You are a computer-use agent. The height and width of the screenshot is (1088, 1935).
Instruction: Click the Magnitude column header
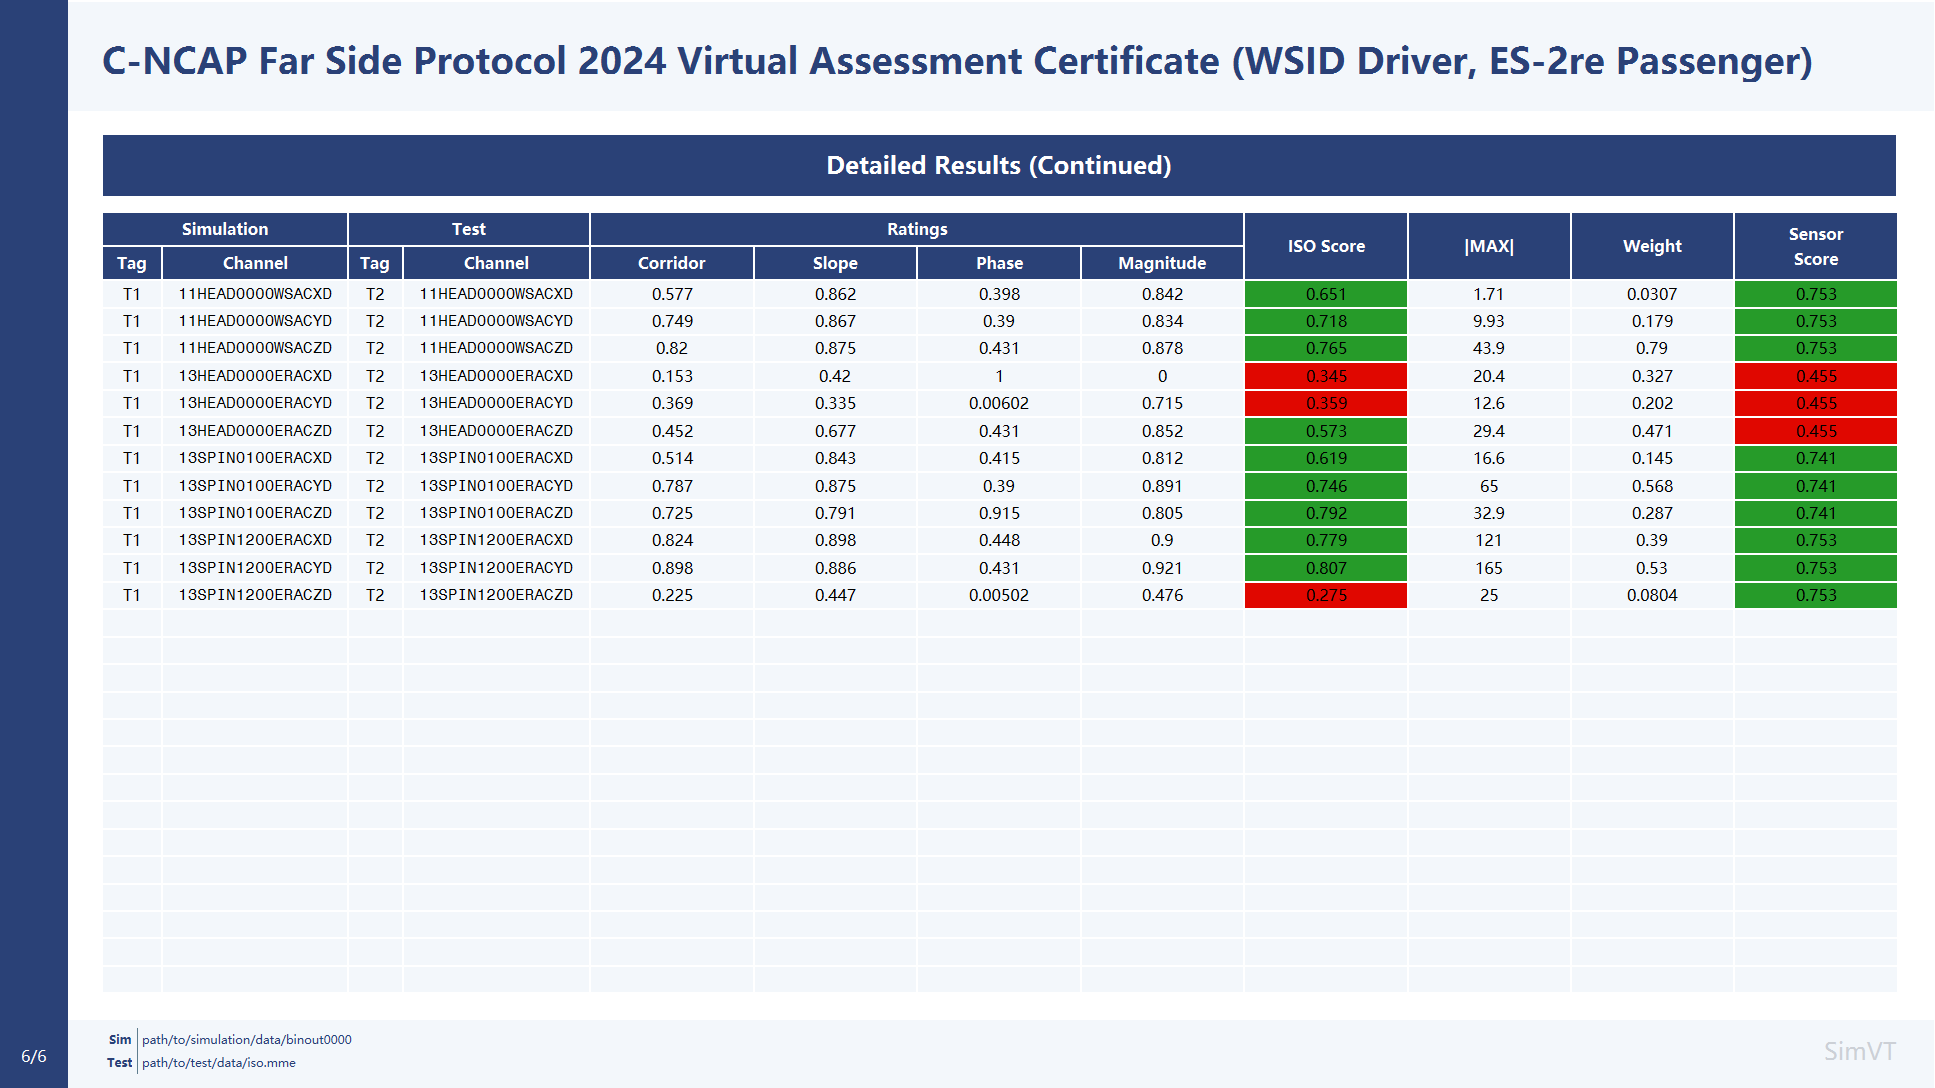tap(1162, 263)
